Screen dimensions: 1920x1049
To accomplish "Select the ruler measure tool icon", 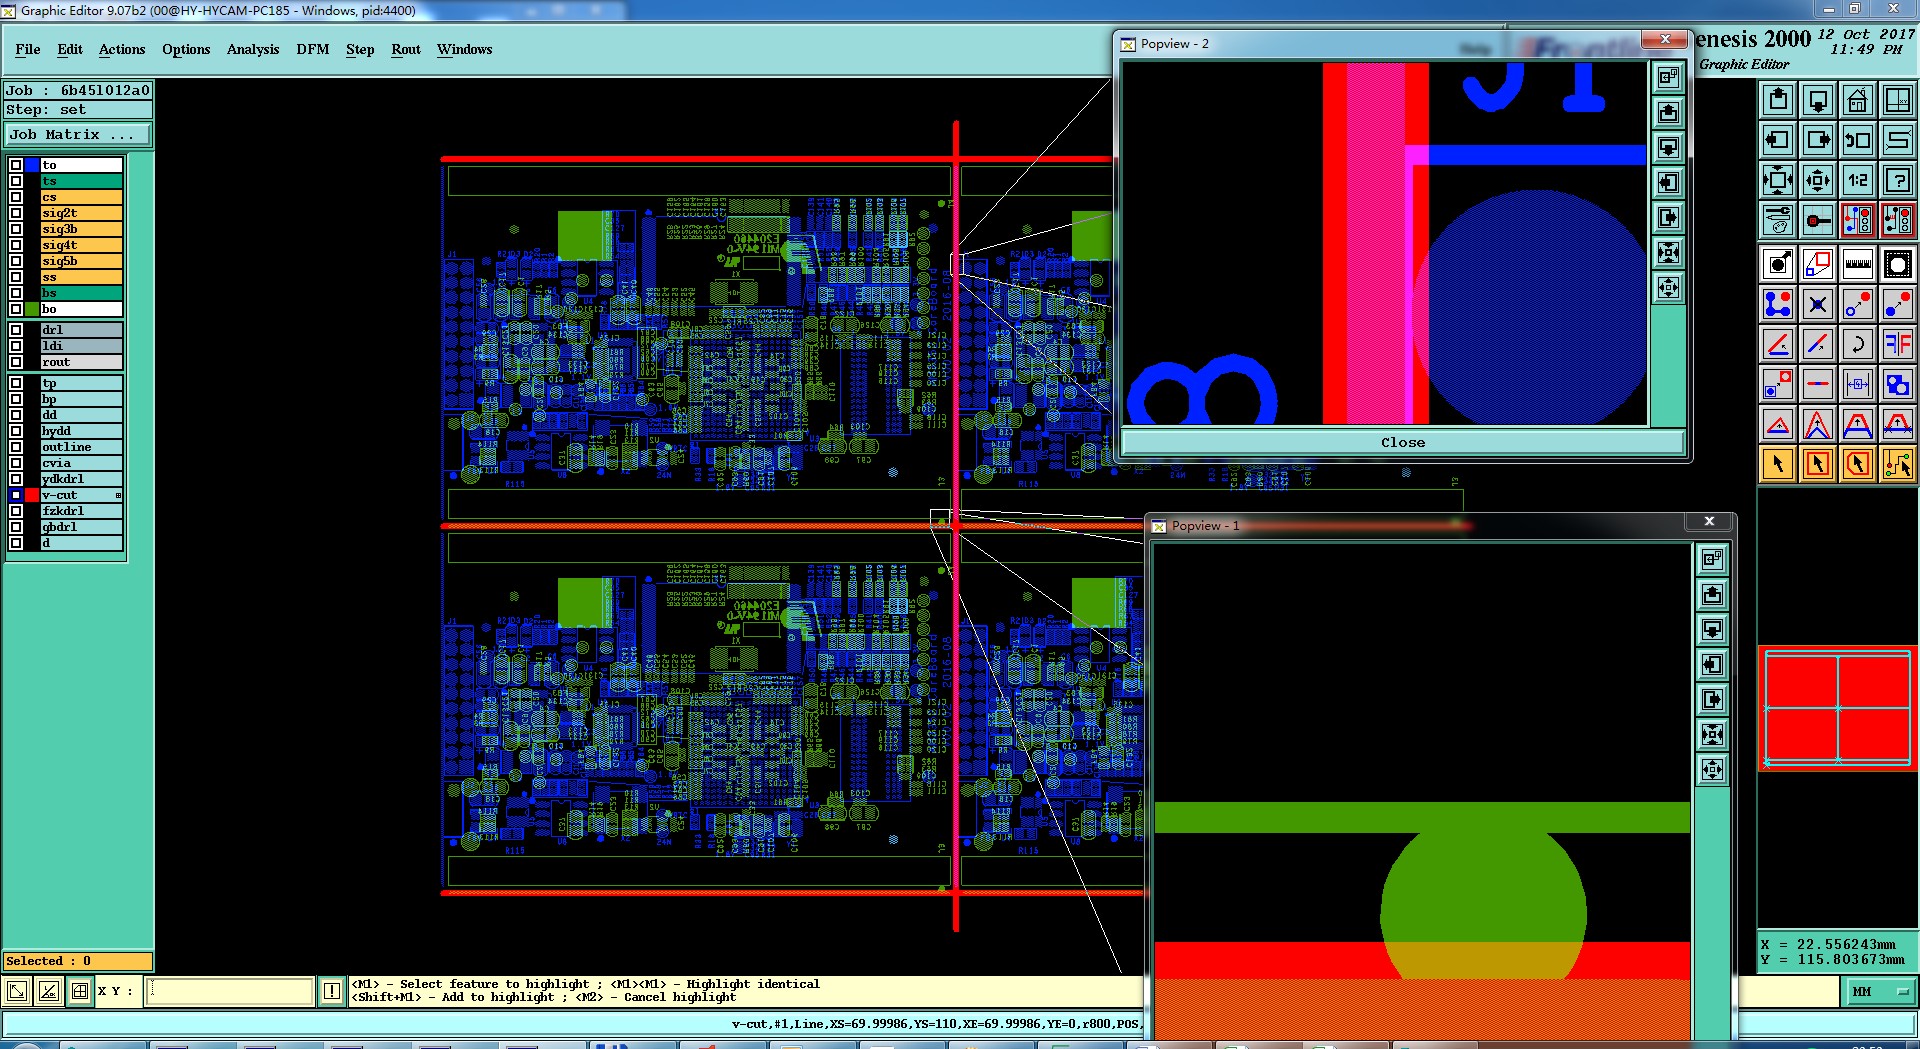I will [1858, 264].
